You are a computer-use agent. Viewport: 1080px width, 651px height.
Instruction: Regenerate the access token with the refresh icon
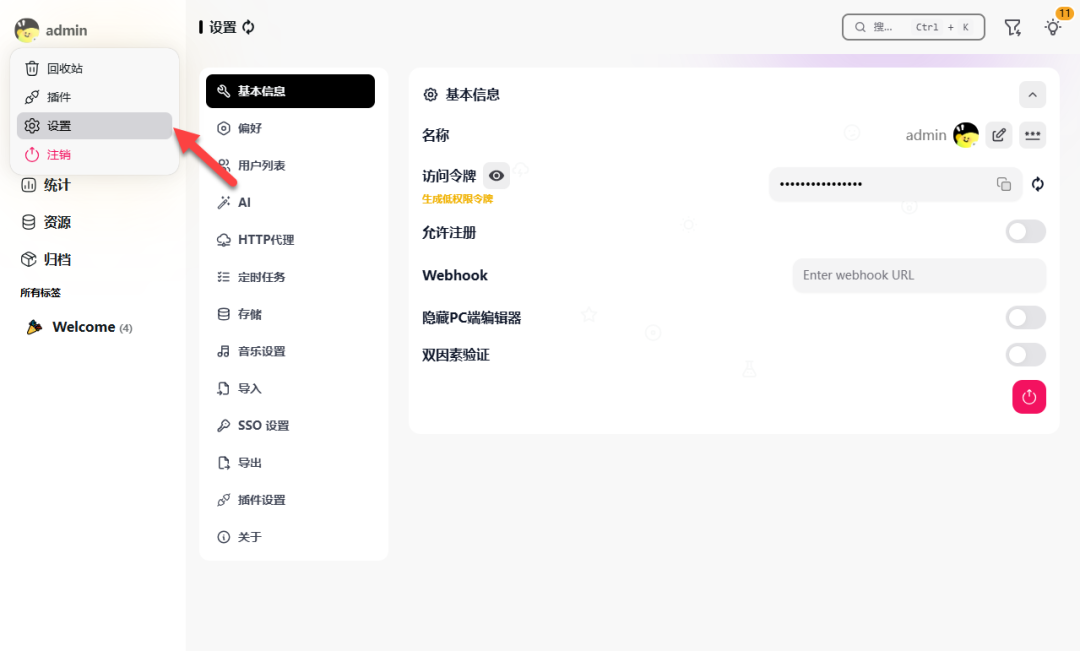point(1037,184)
